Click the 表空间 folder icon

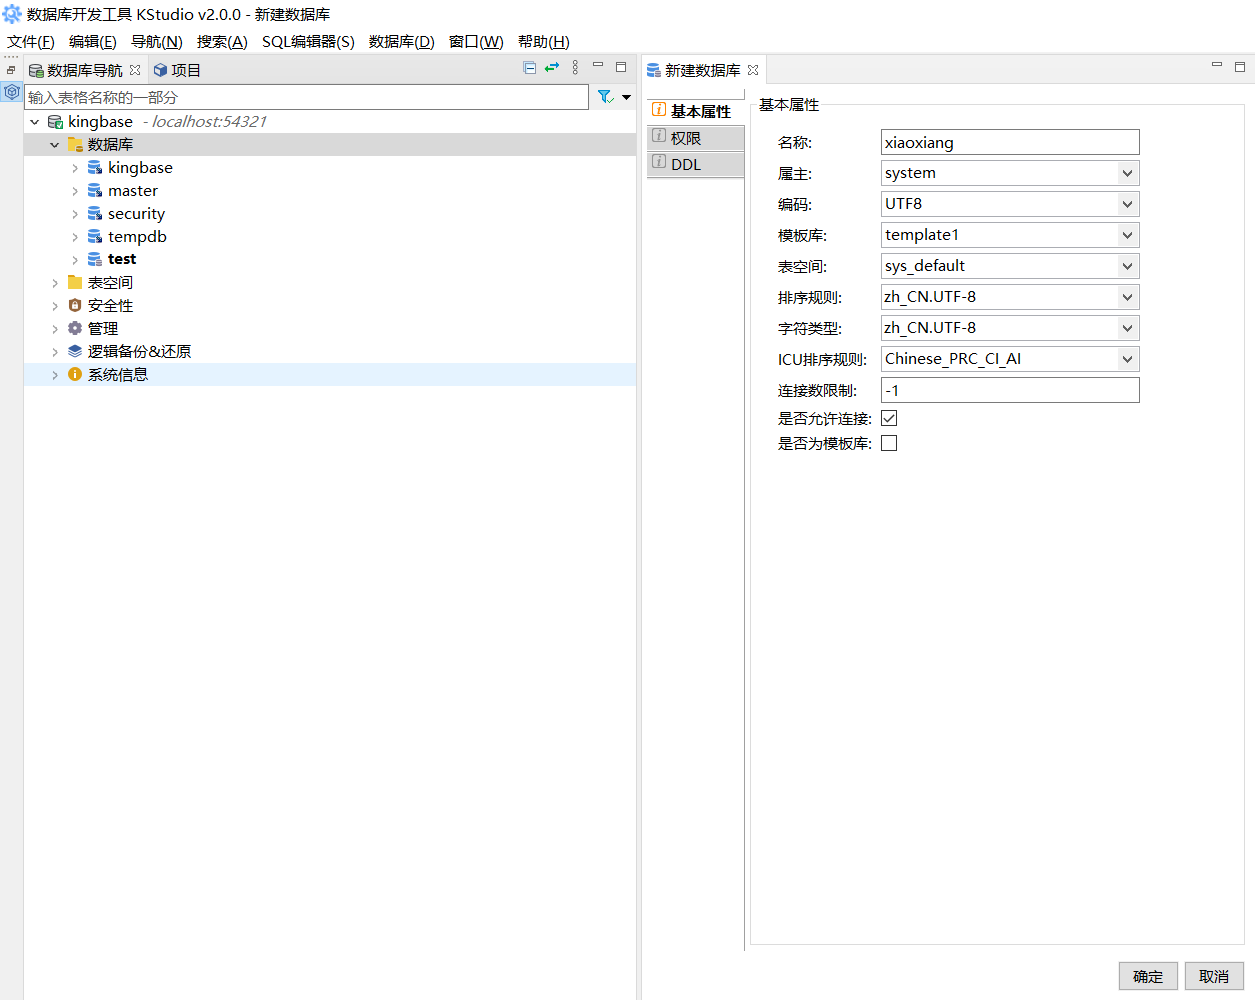(75, 283)
